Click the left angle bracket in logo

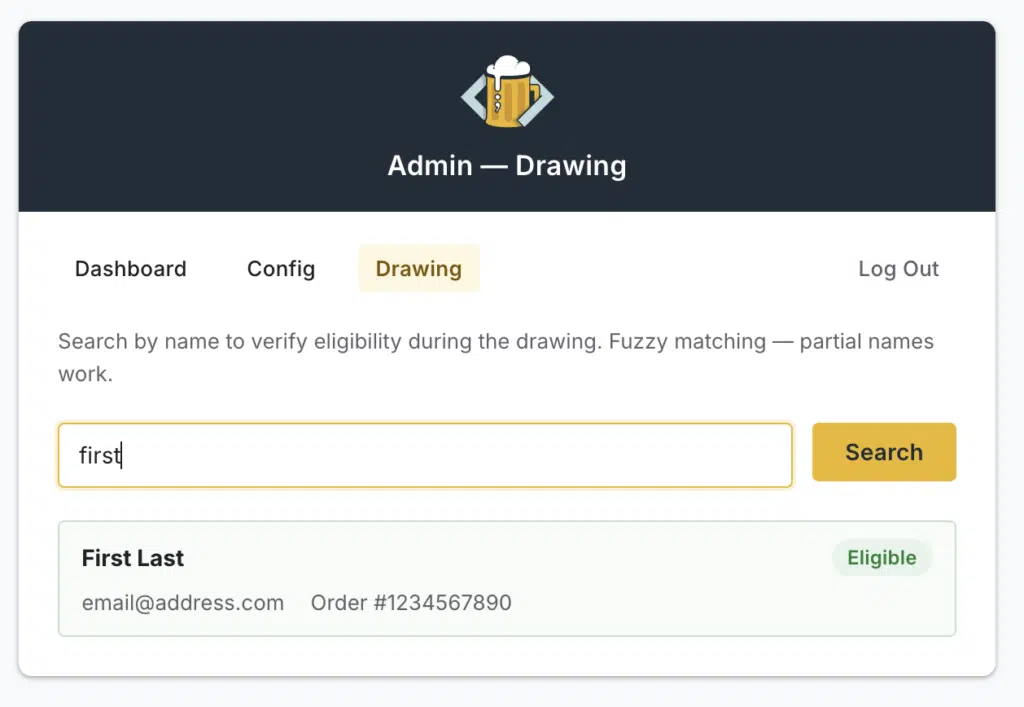(x=472, y=96)
